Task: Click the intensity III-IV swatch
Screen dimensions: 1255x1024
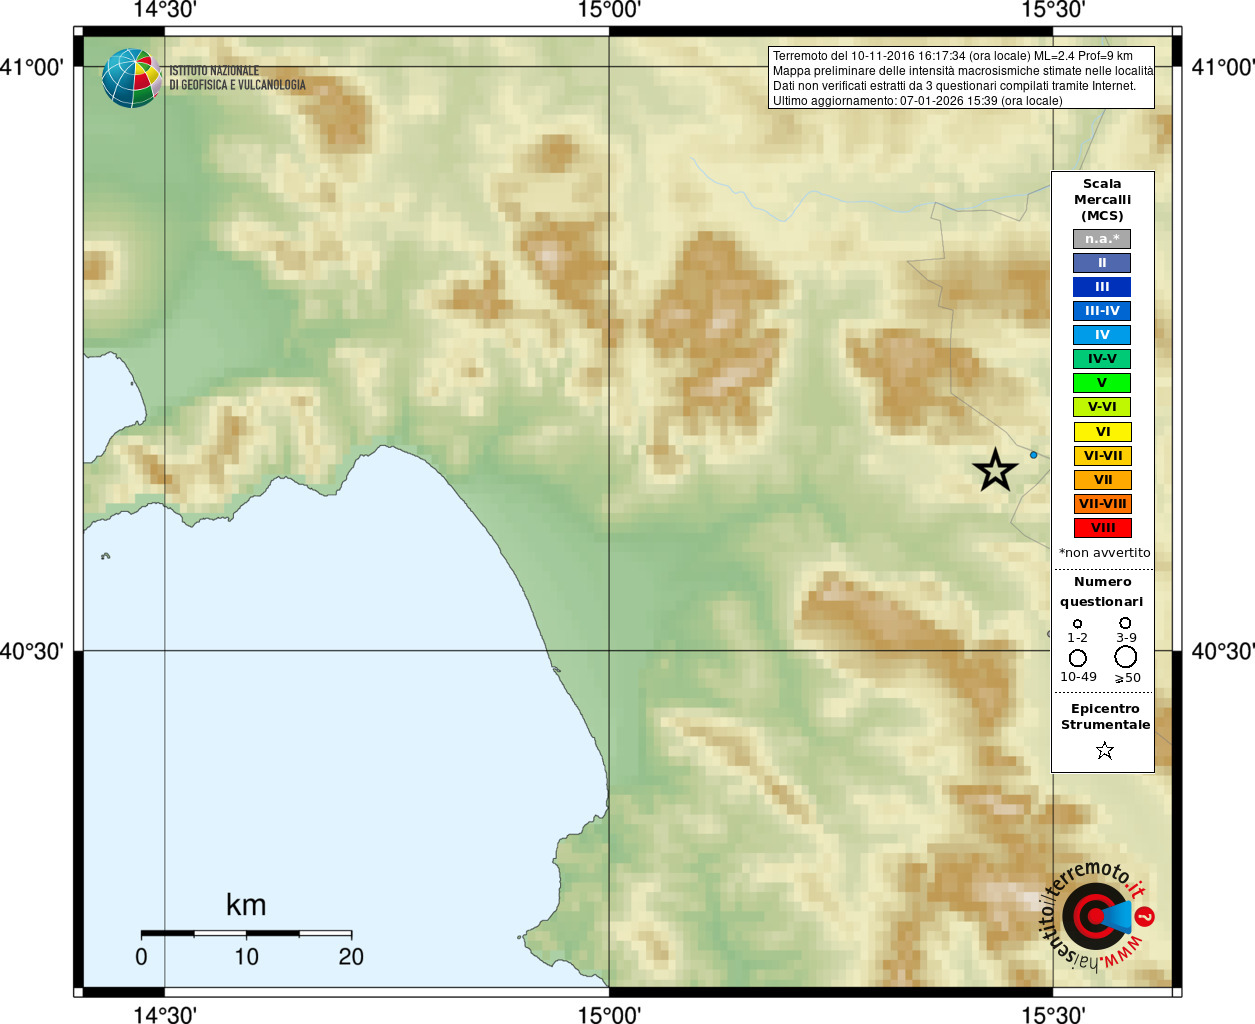Action: tap(1102, 311)
